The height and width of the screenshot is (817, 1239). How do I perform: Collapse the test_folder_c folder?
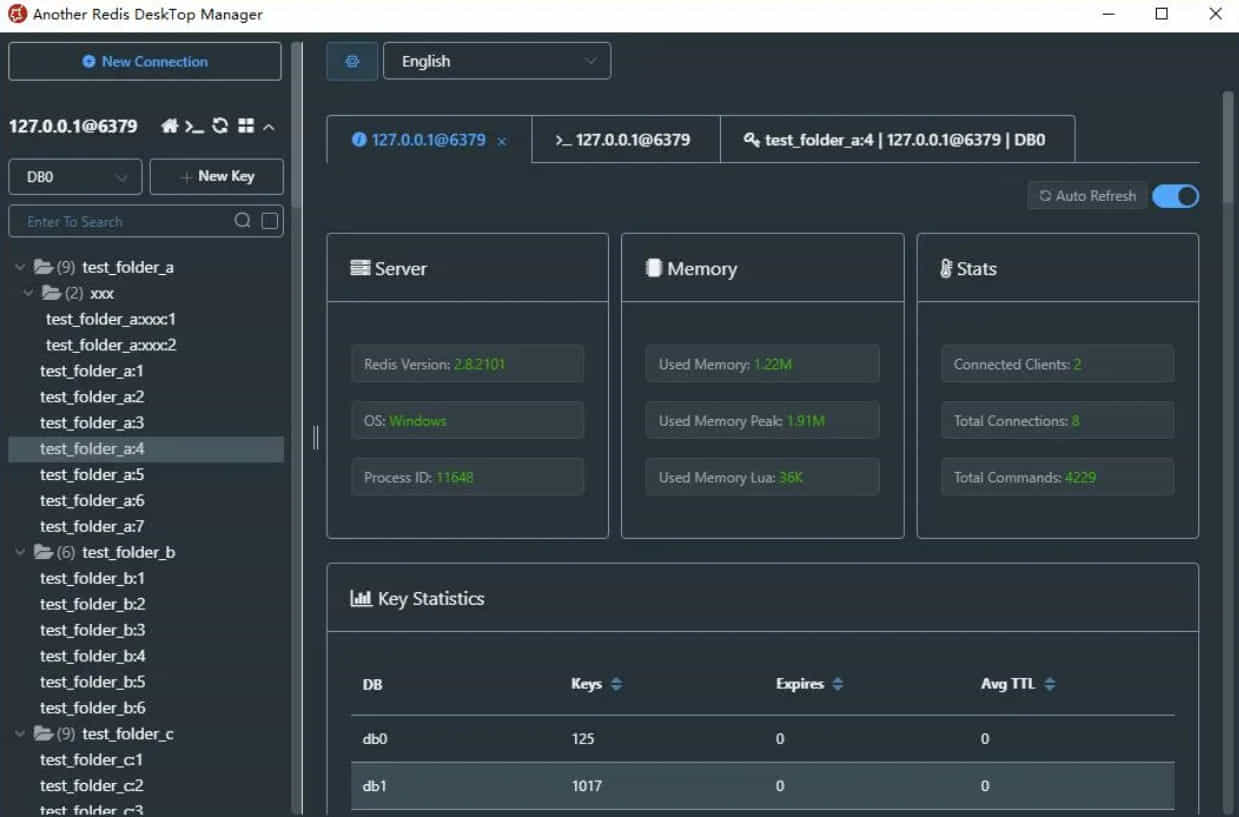[21, 733]
